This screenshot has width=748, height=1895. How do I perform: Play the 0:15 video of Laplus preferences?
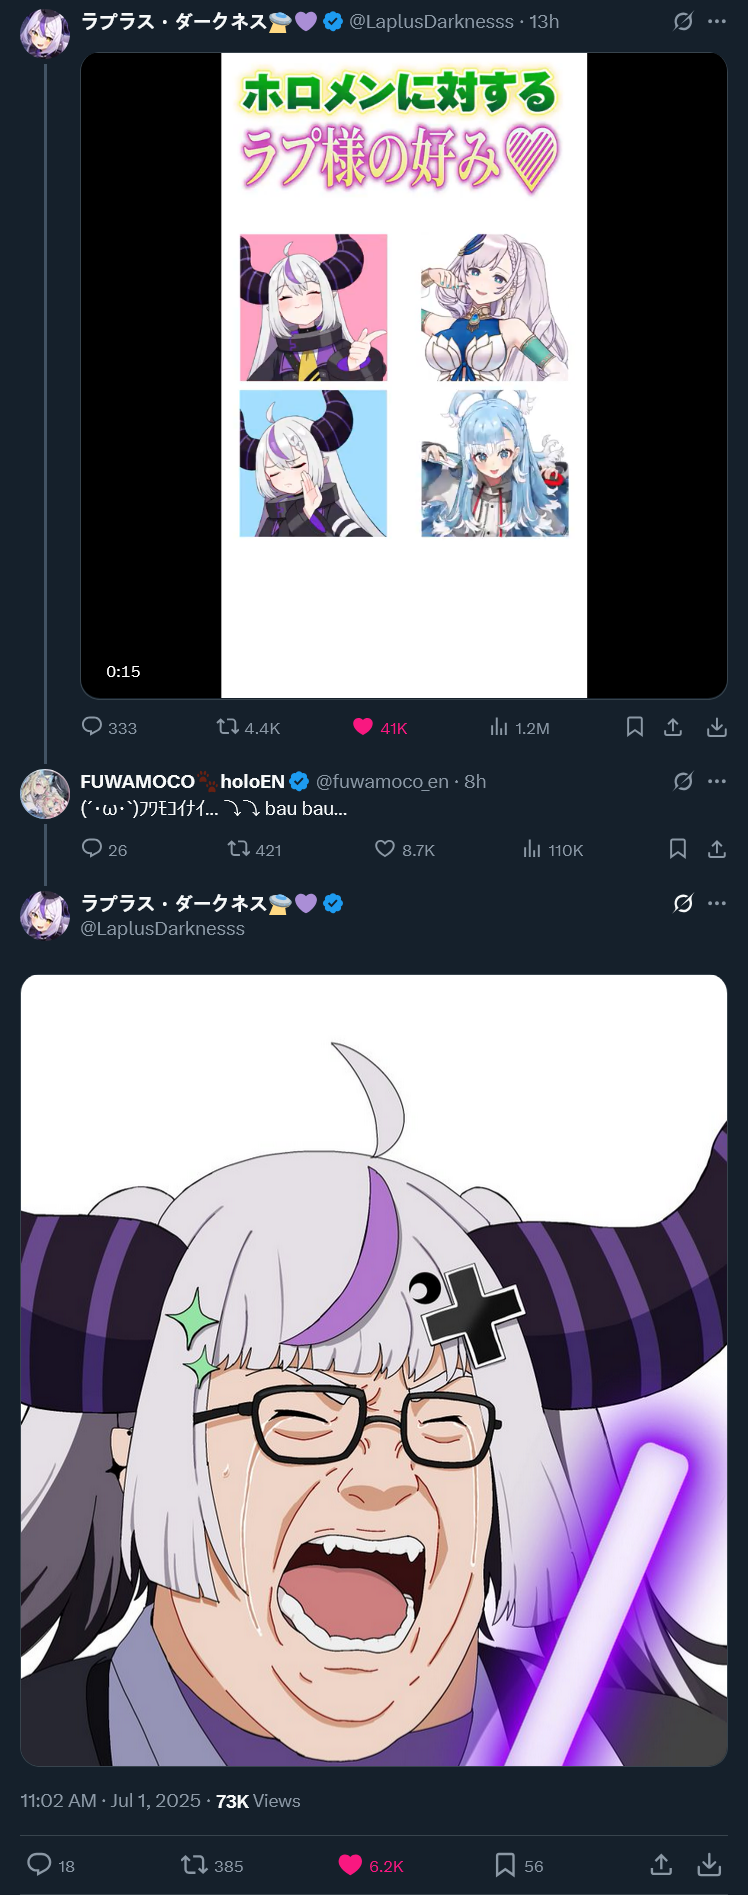click(x=404, y=375)
